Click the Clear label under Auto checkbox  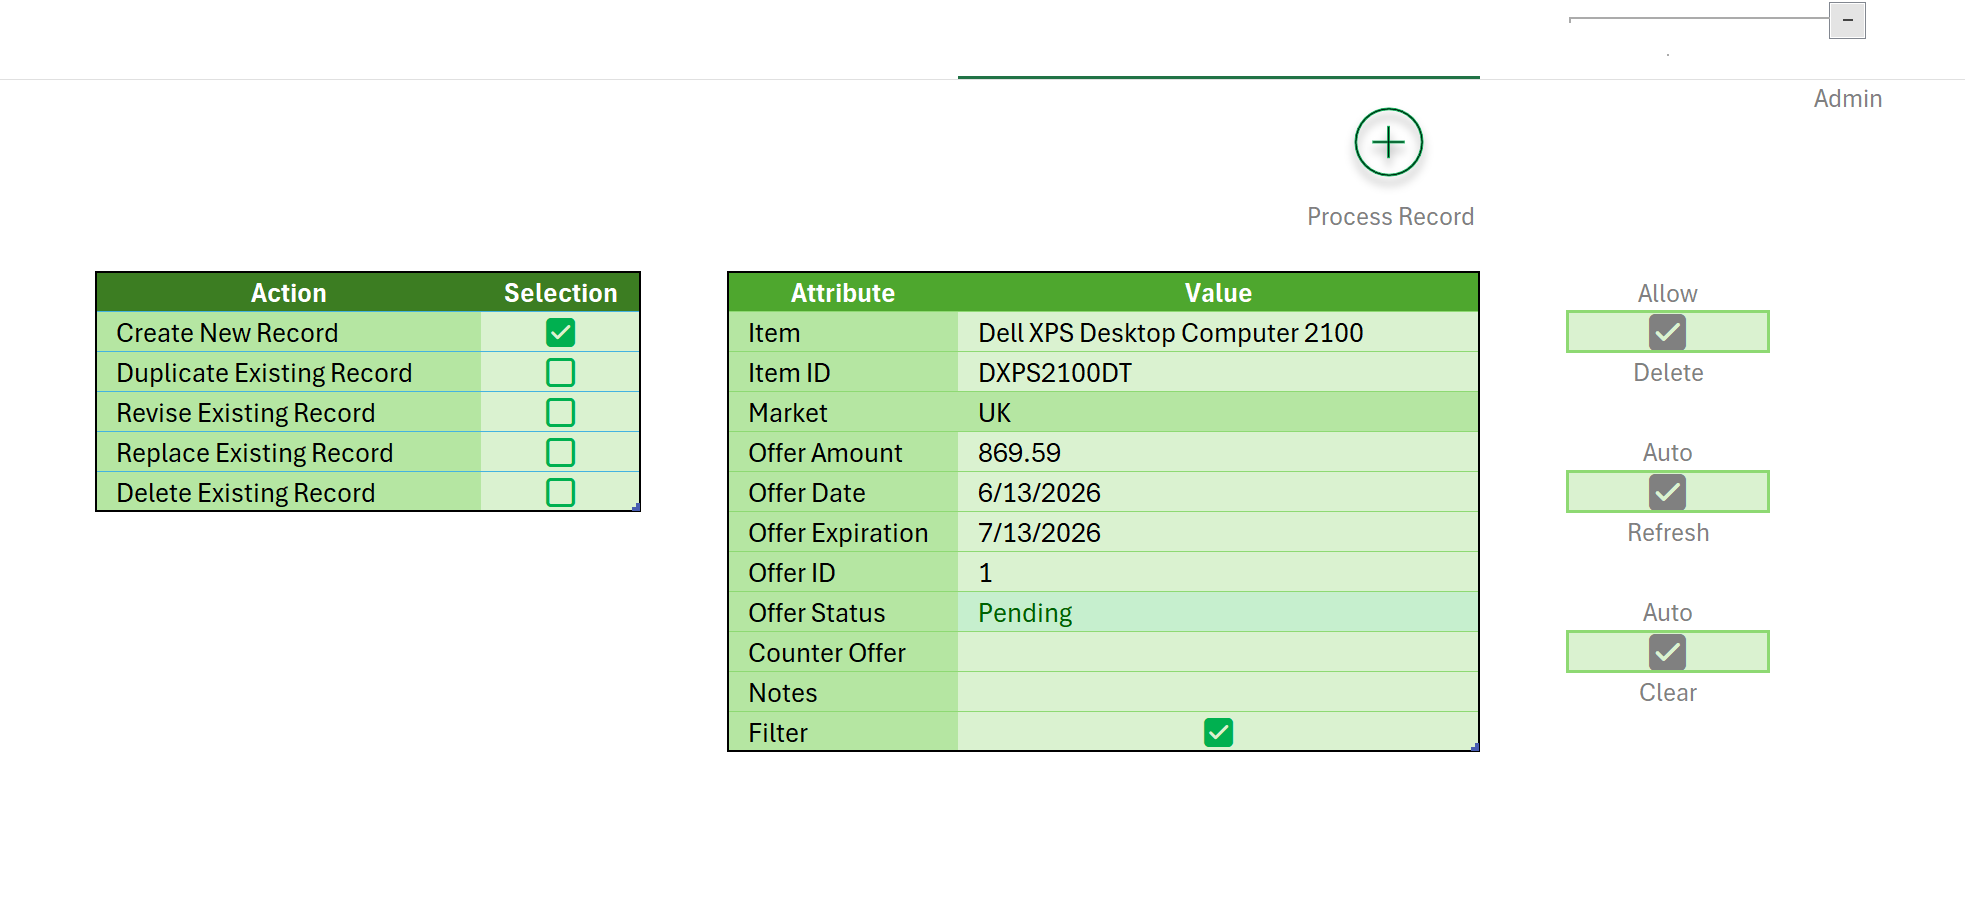tap(1668, 693)
